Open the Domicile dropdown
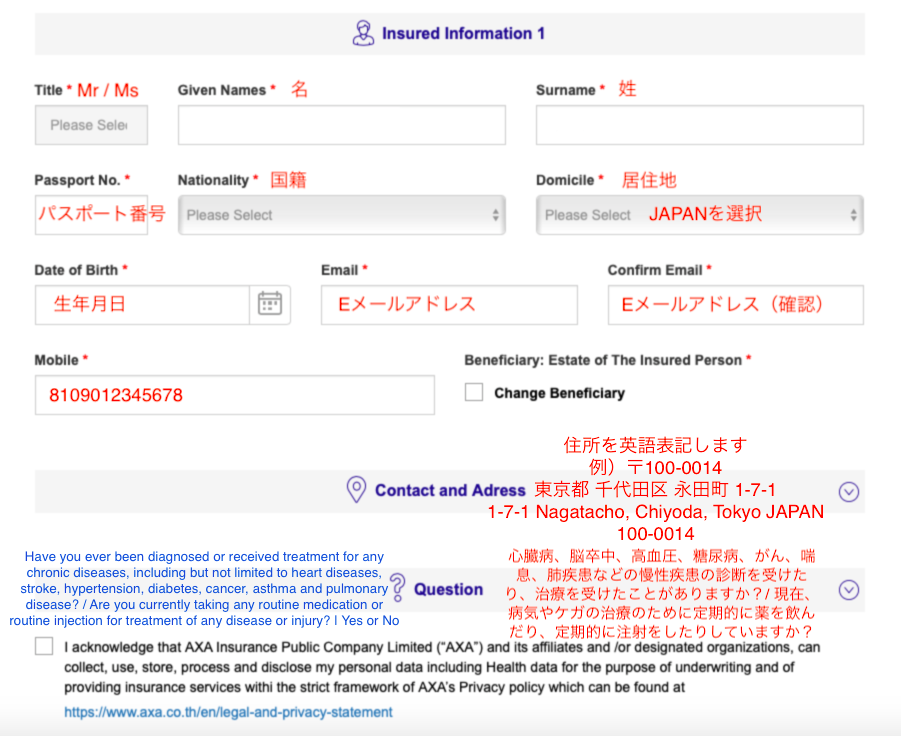The image size is (901, 736). pyautogui.click(x=700, y=215)
